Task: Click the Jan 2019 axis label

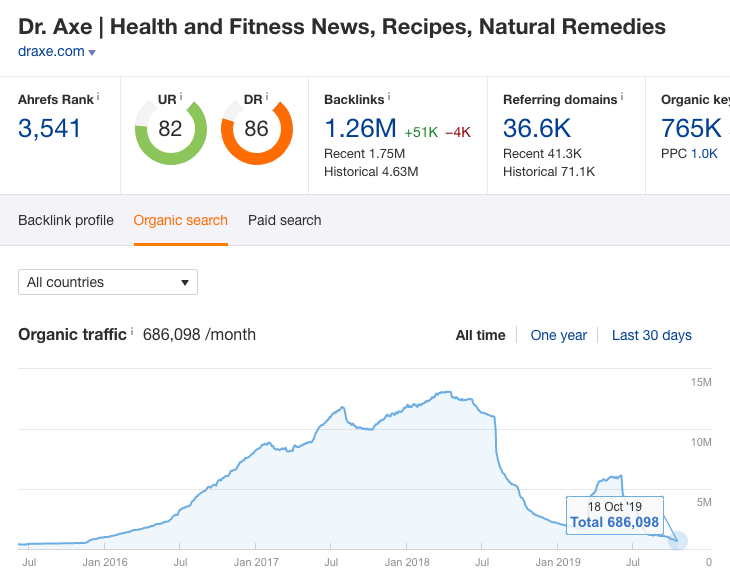Action: 558,562
